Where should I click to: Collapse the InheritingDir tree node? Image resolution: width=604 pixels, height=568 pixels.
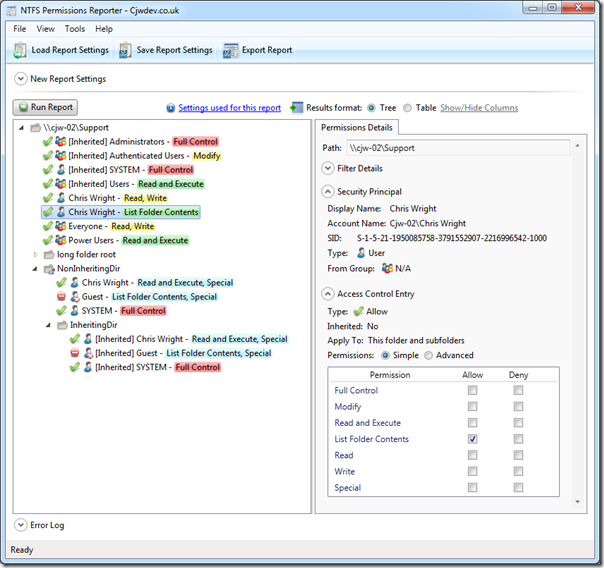point(48,325)
